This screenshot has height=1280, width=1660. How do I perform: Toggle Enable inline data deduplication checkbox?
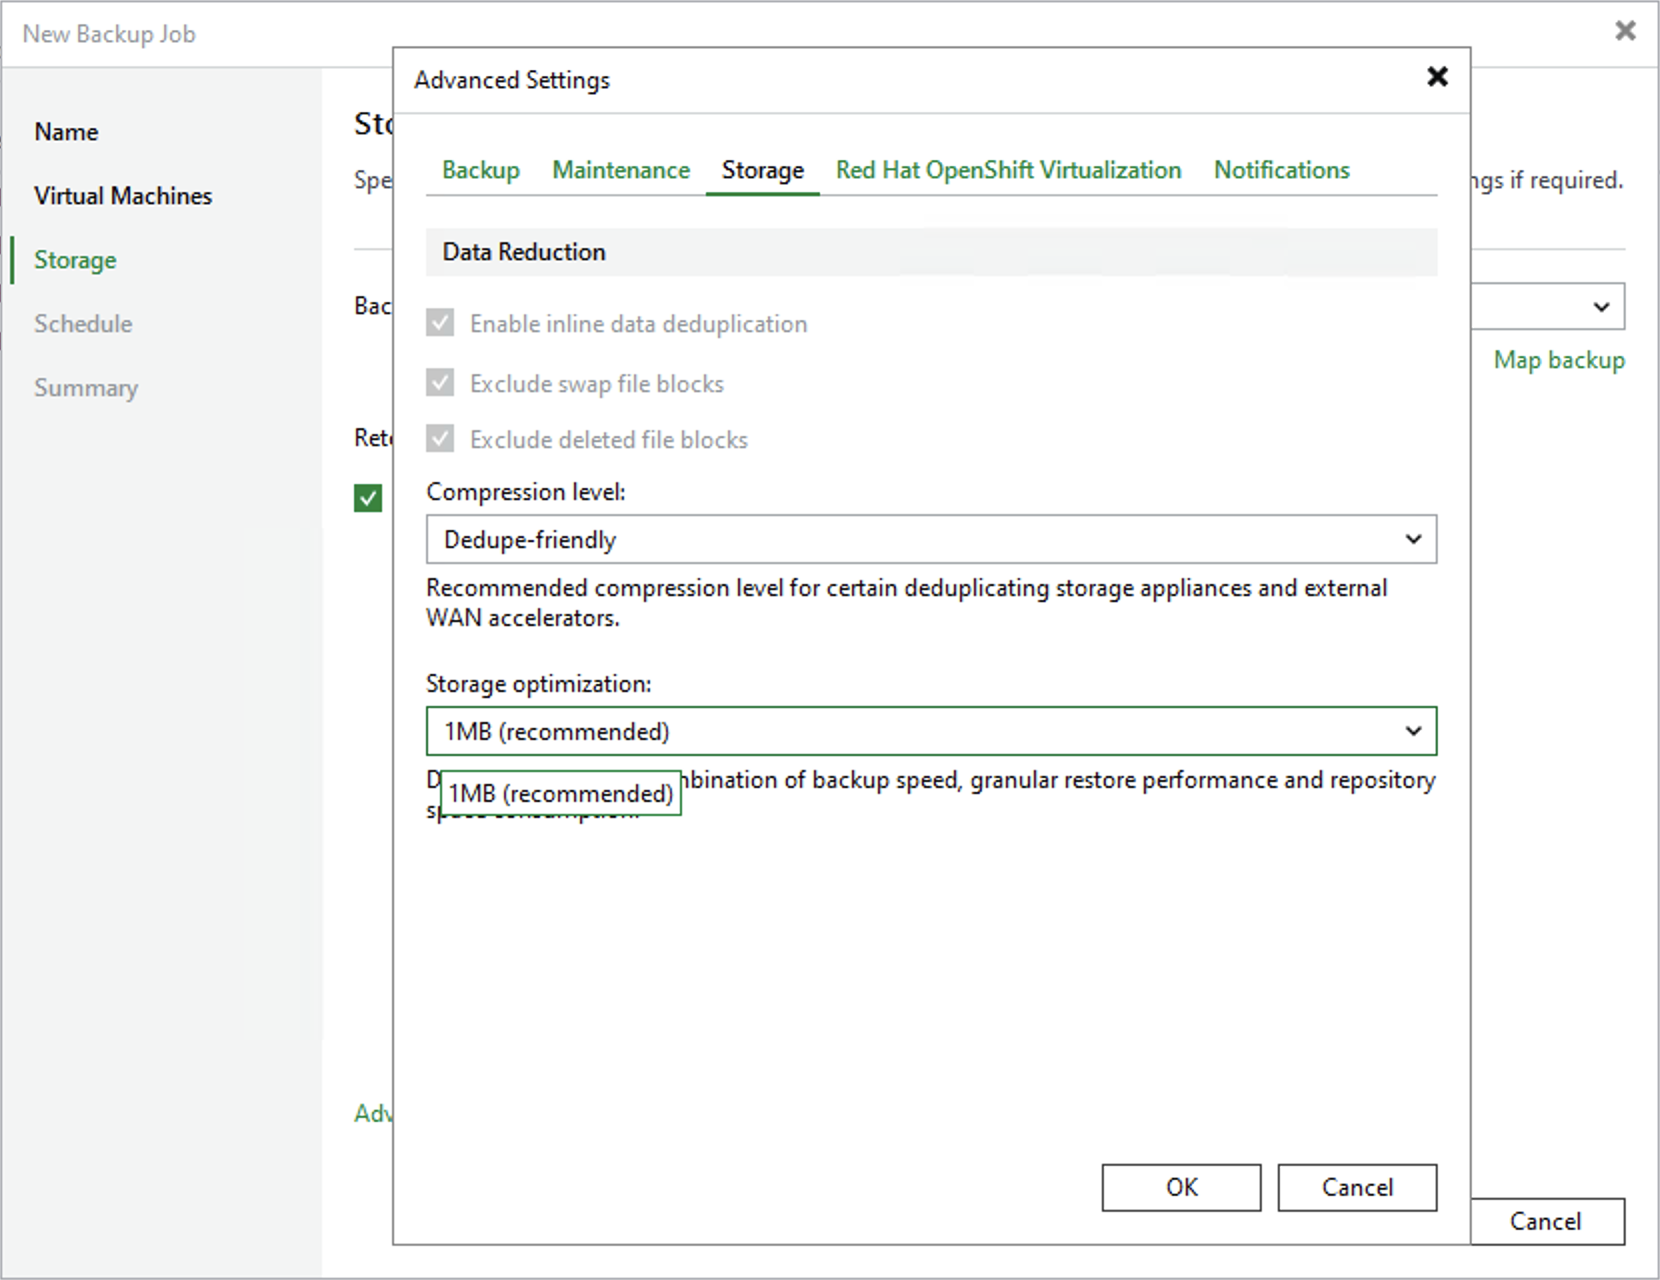pyautogui.click(x=440, y=323)
